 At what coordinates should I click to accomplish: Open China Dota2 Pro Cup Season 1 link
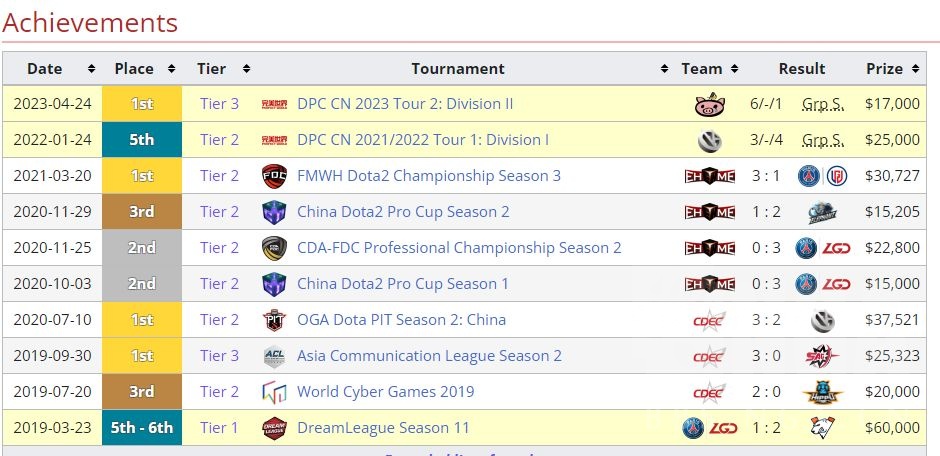402,284
